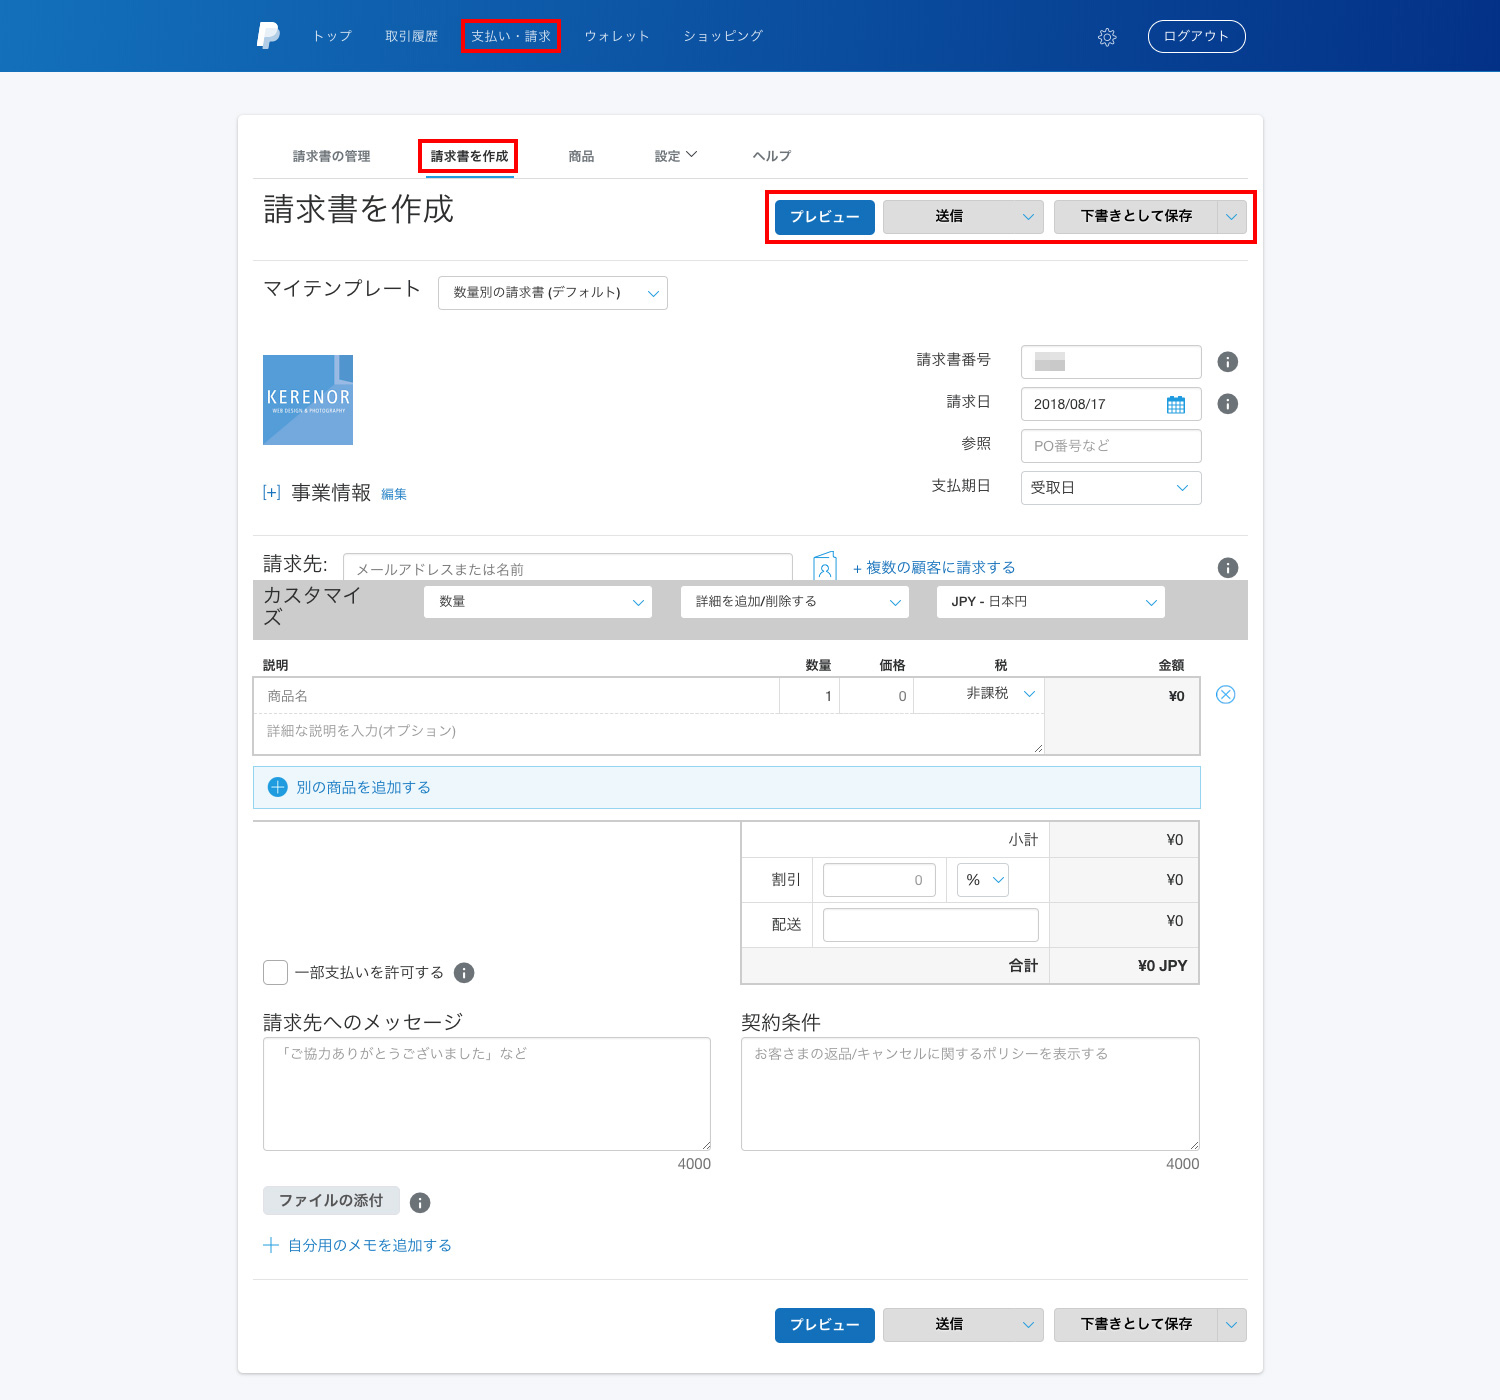The height and width of the screenshot is (1400, 1500).
Task: Click info icon next to 請求日
Action: [x=1228, y=404]
